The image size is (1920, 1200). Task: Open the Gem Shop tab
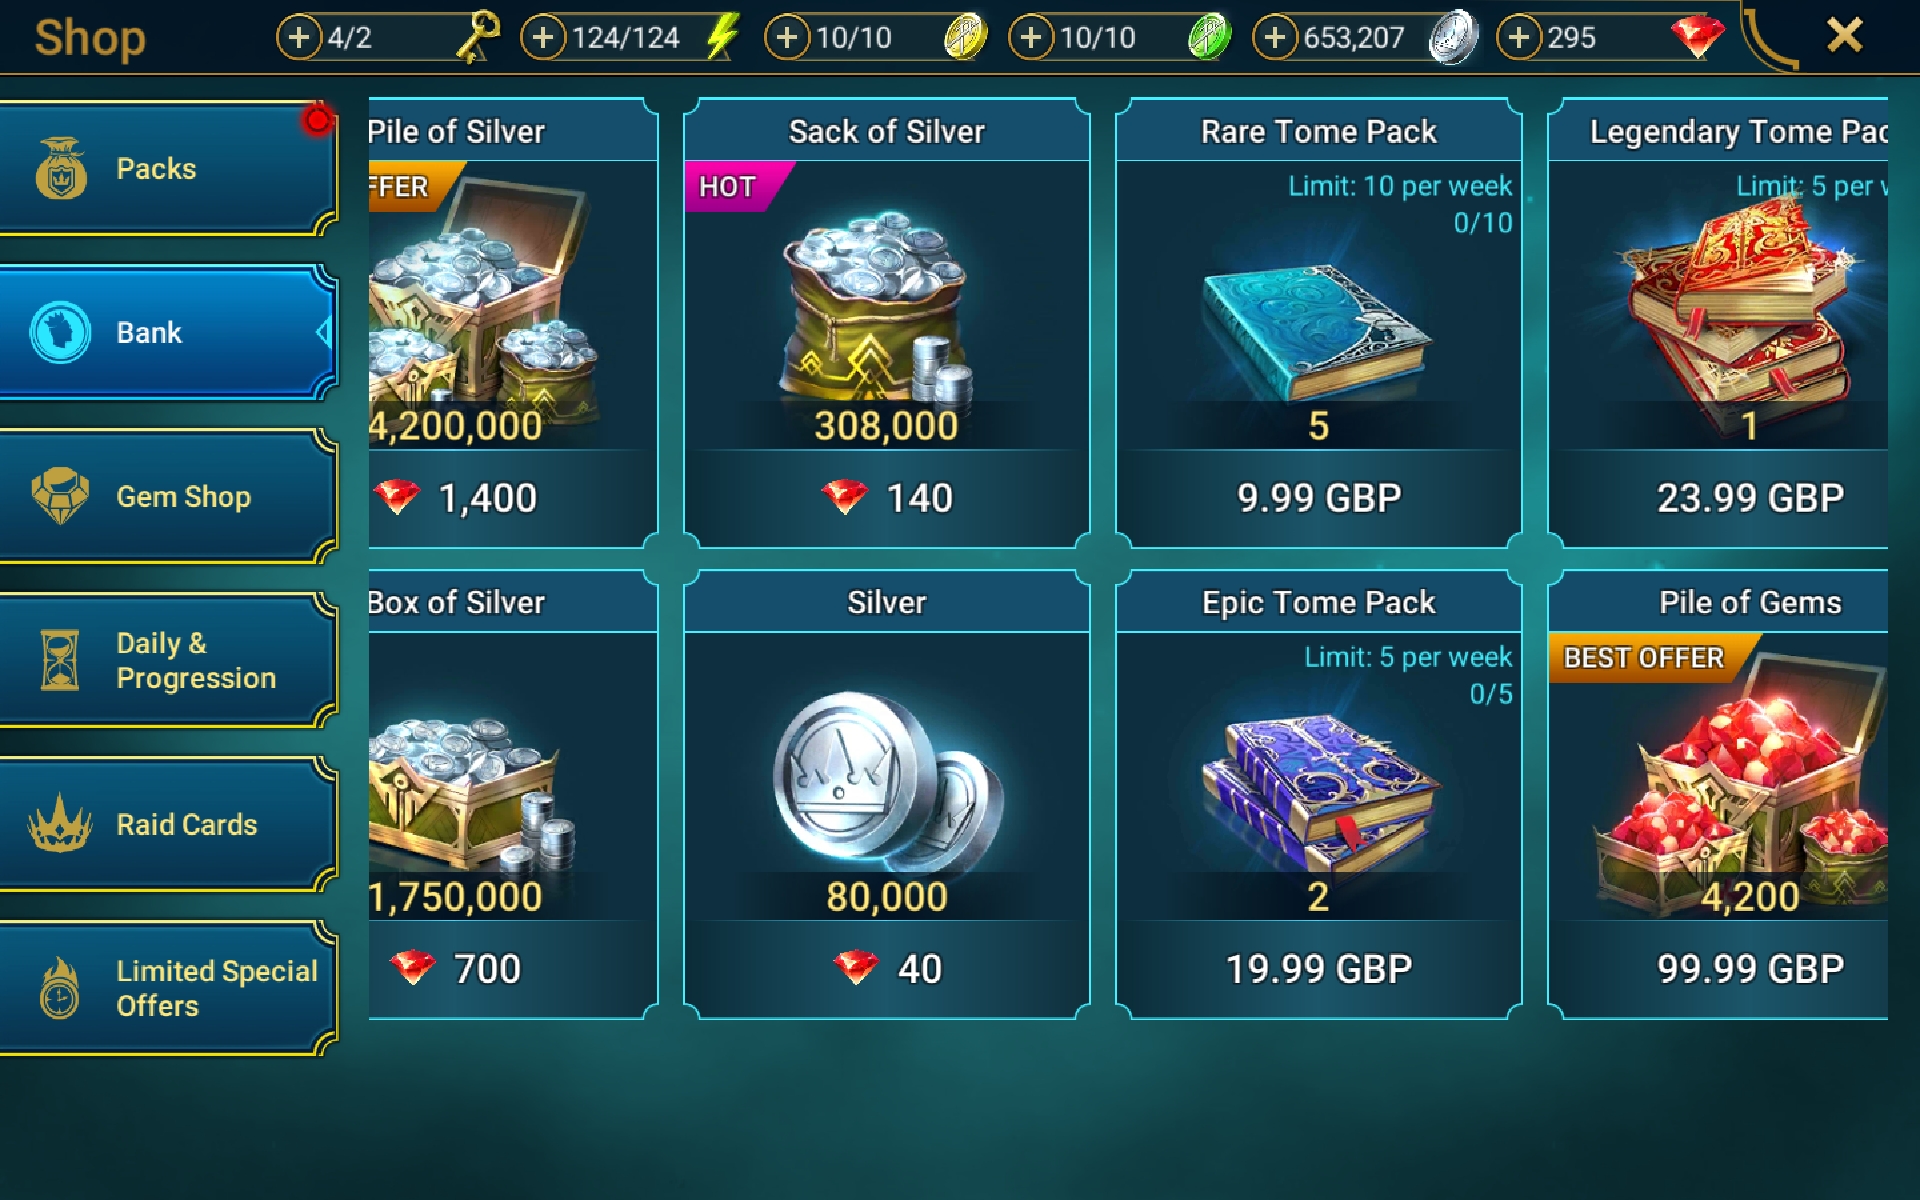(x=168, y=496)
